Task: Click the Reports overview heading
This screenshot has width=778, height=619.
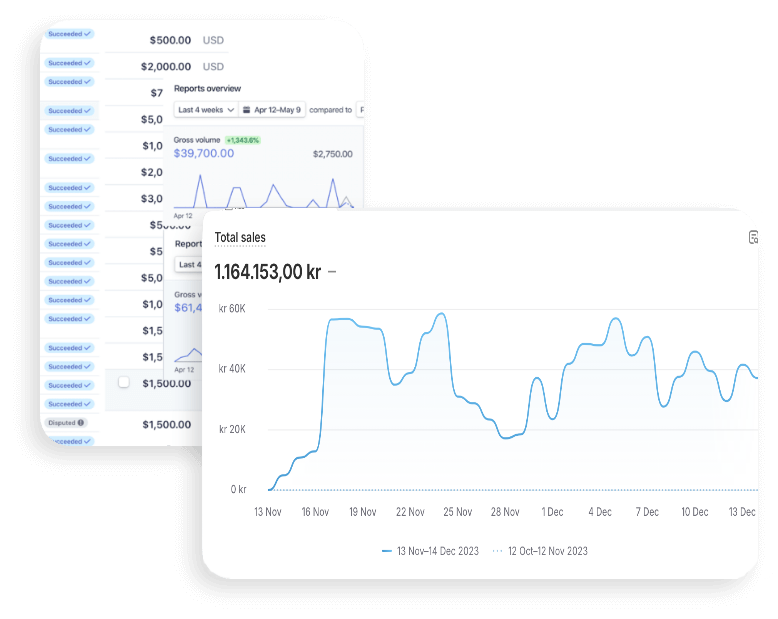Action: (207, 88)
